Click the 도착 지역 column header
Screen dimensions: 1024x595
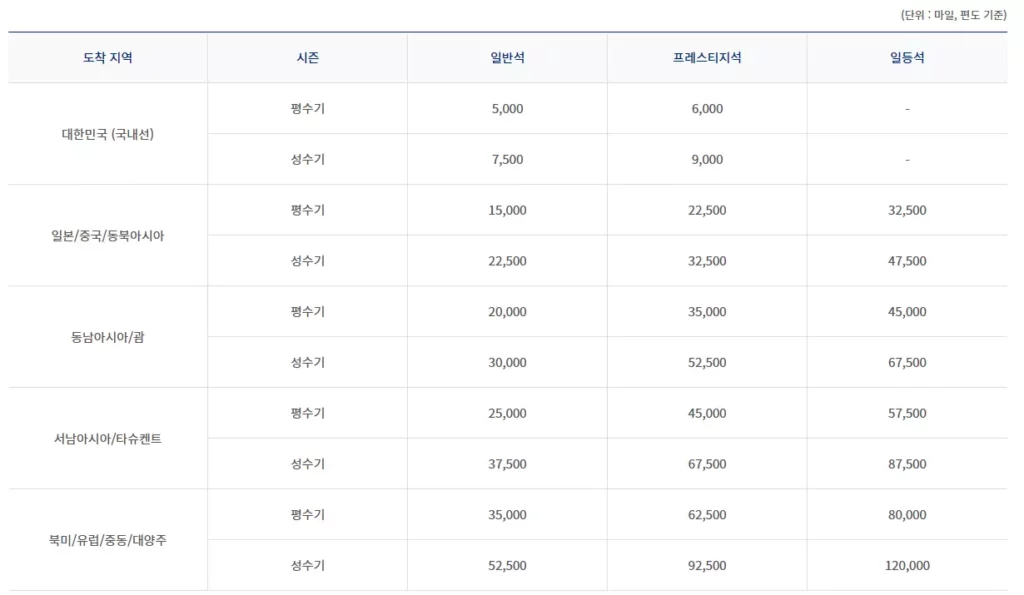[108, 57]
